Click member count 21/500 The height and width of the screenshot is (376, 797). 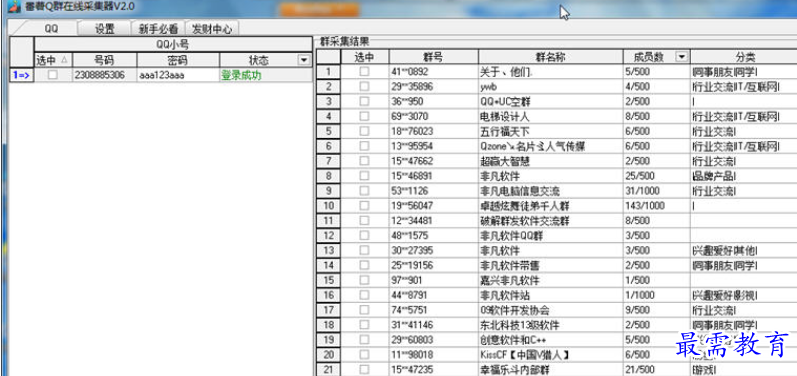[657, 369]
